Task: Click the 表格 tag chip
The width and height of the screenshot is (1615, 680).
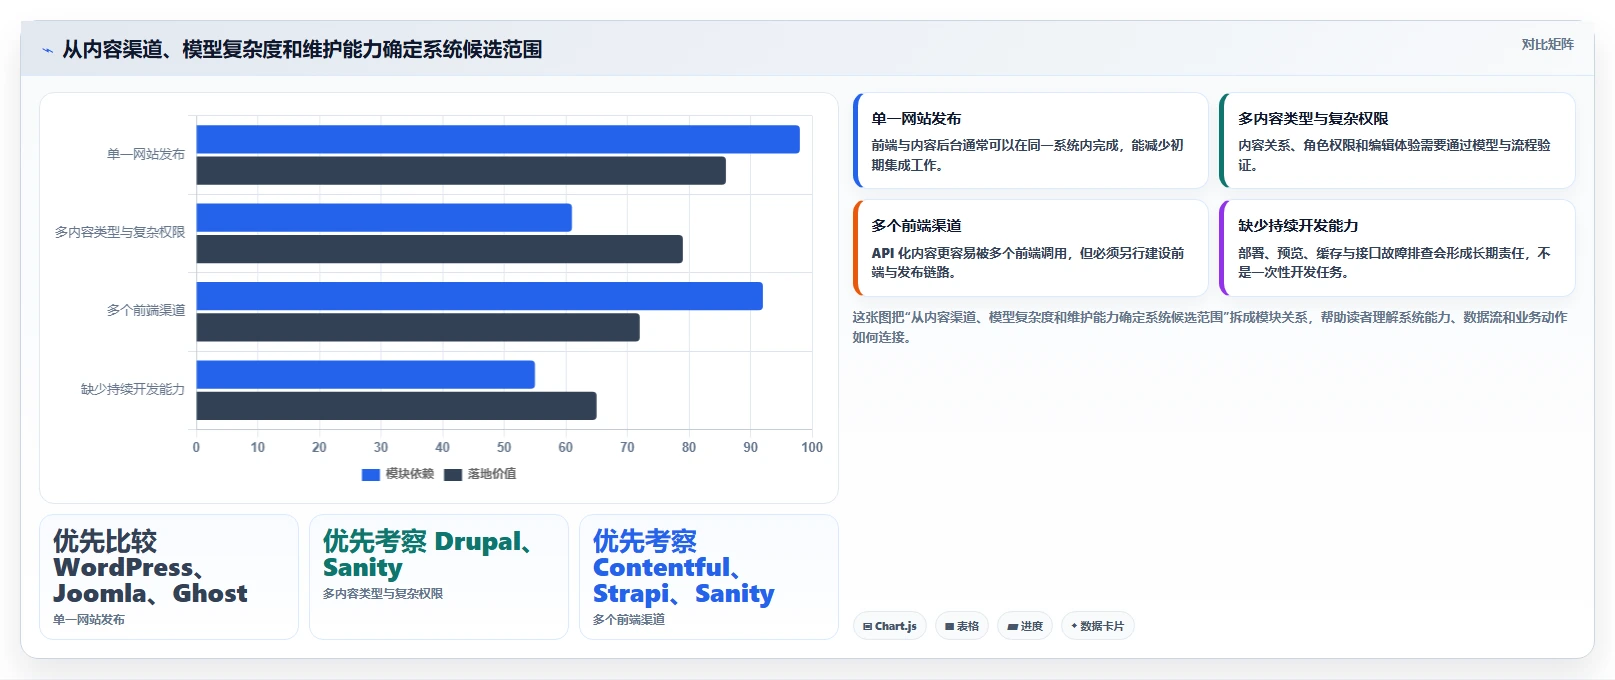Action: [962, 626]
